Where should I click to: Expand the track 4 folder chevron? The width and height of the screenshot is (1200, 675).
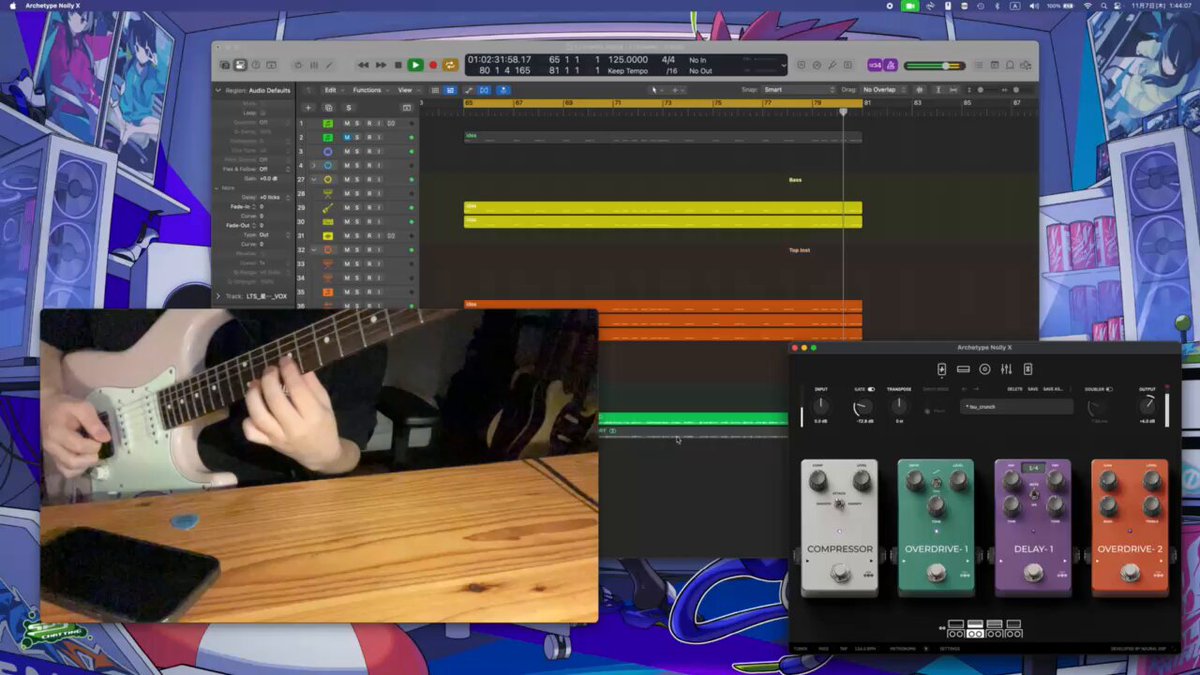click(x=314, y=165)
